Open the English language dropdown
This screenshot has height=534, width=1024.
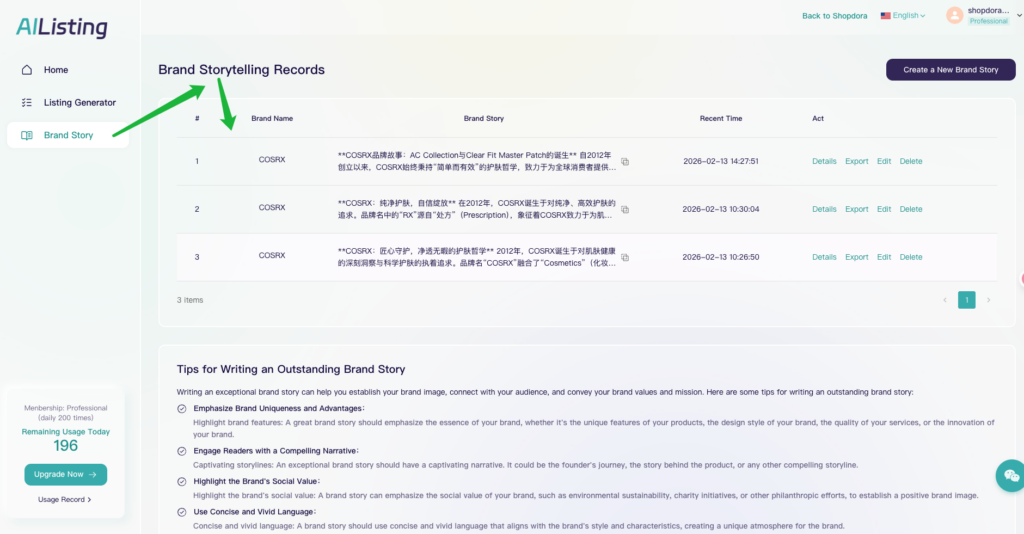click(x=903, y=16)
